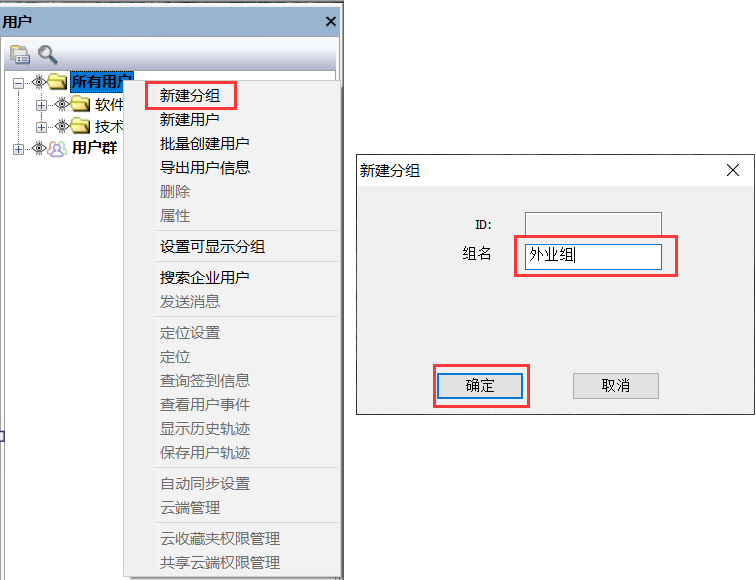Choose 批量创建用户 menu entry
The height and width of the screenshot is (580, 756).
[x=204, y=143]
